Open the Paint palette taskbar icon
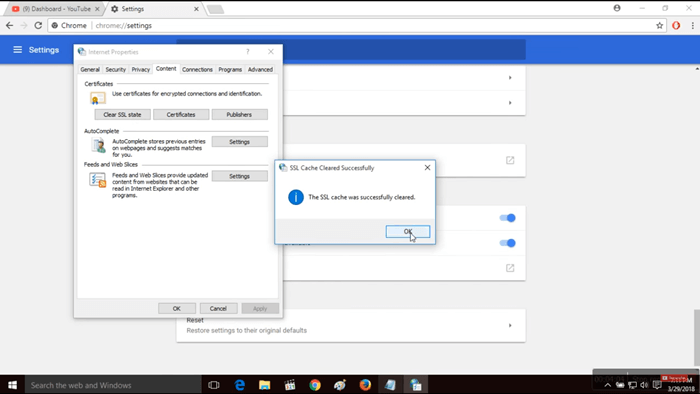The height and width of the screenshot is (394, 700). 340,385
